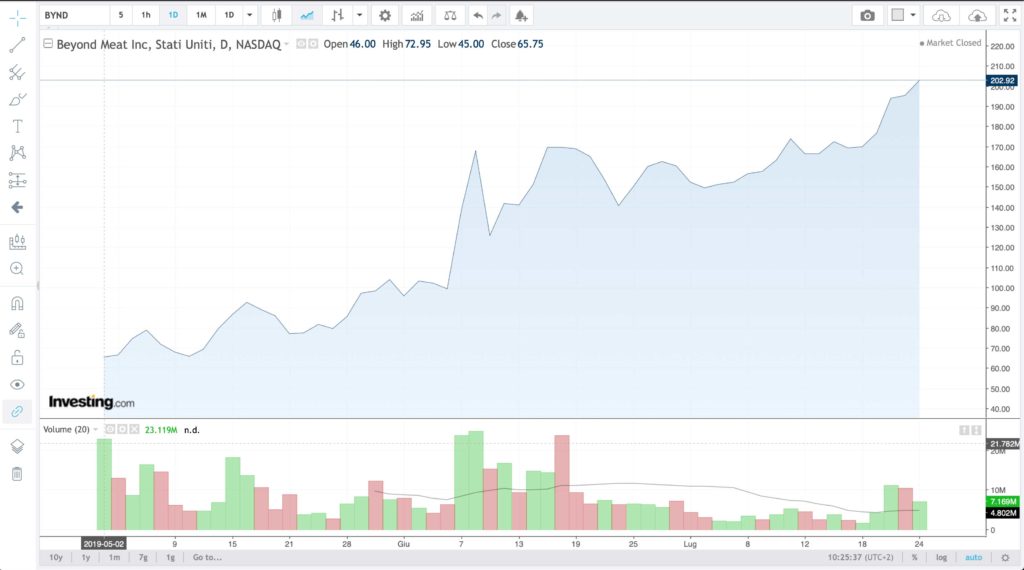Set time range to 1y
Image resolution: width=1024 pixels, height=570 pixels.
click(86, 558)
